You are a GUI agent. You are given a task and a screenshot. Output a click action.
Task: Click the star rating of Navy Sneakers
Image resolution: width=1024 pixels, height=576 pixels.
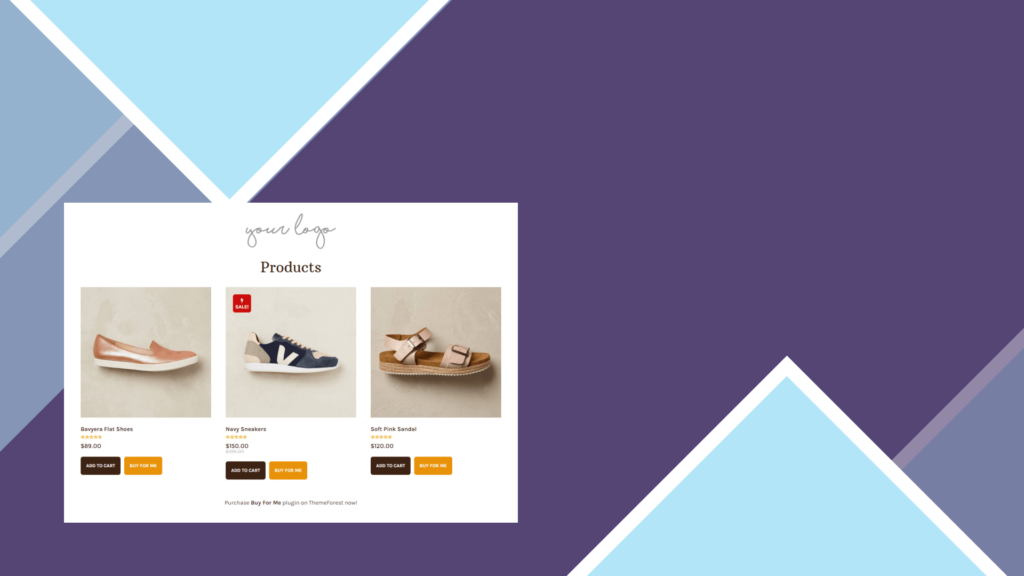tap(236, 437)
